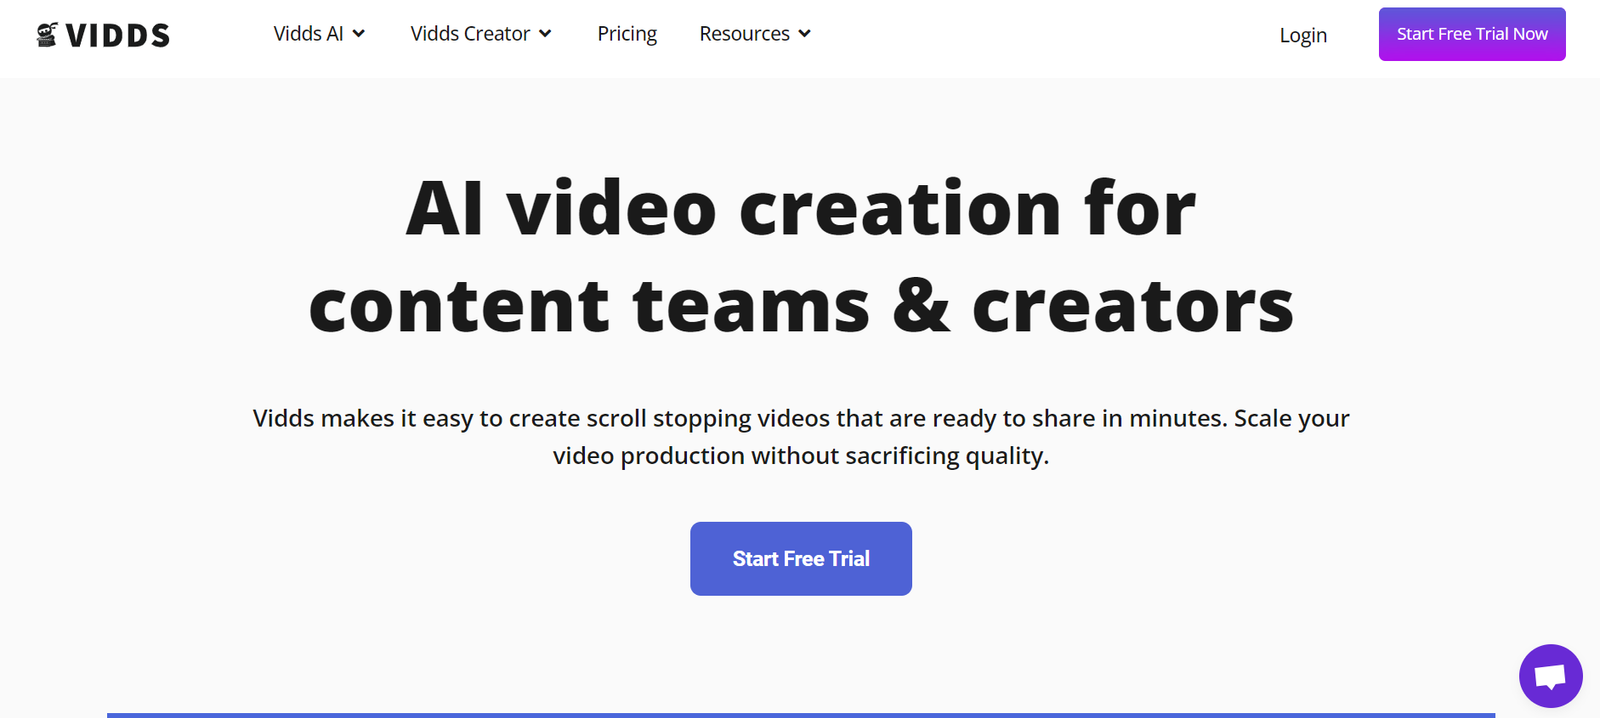Click the word 'creators' in the headline
The image size is (1600, 718).
(1132, 306)
